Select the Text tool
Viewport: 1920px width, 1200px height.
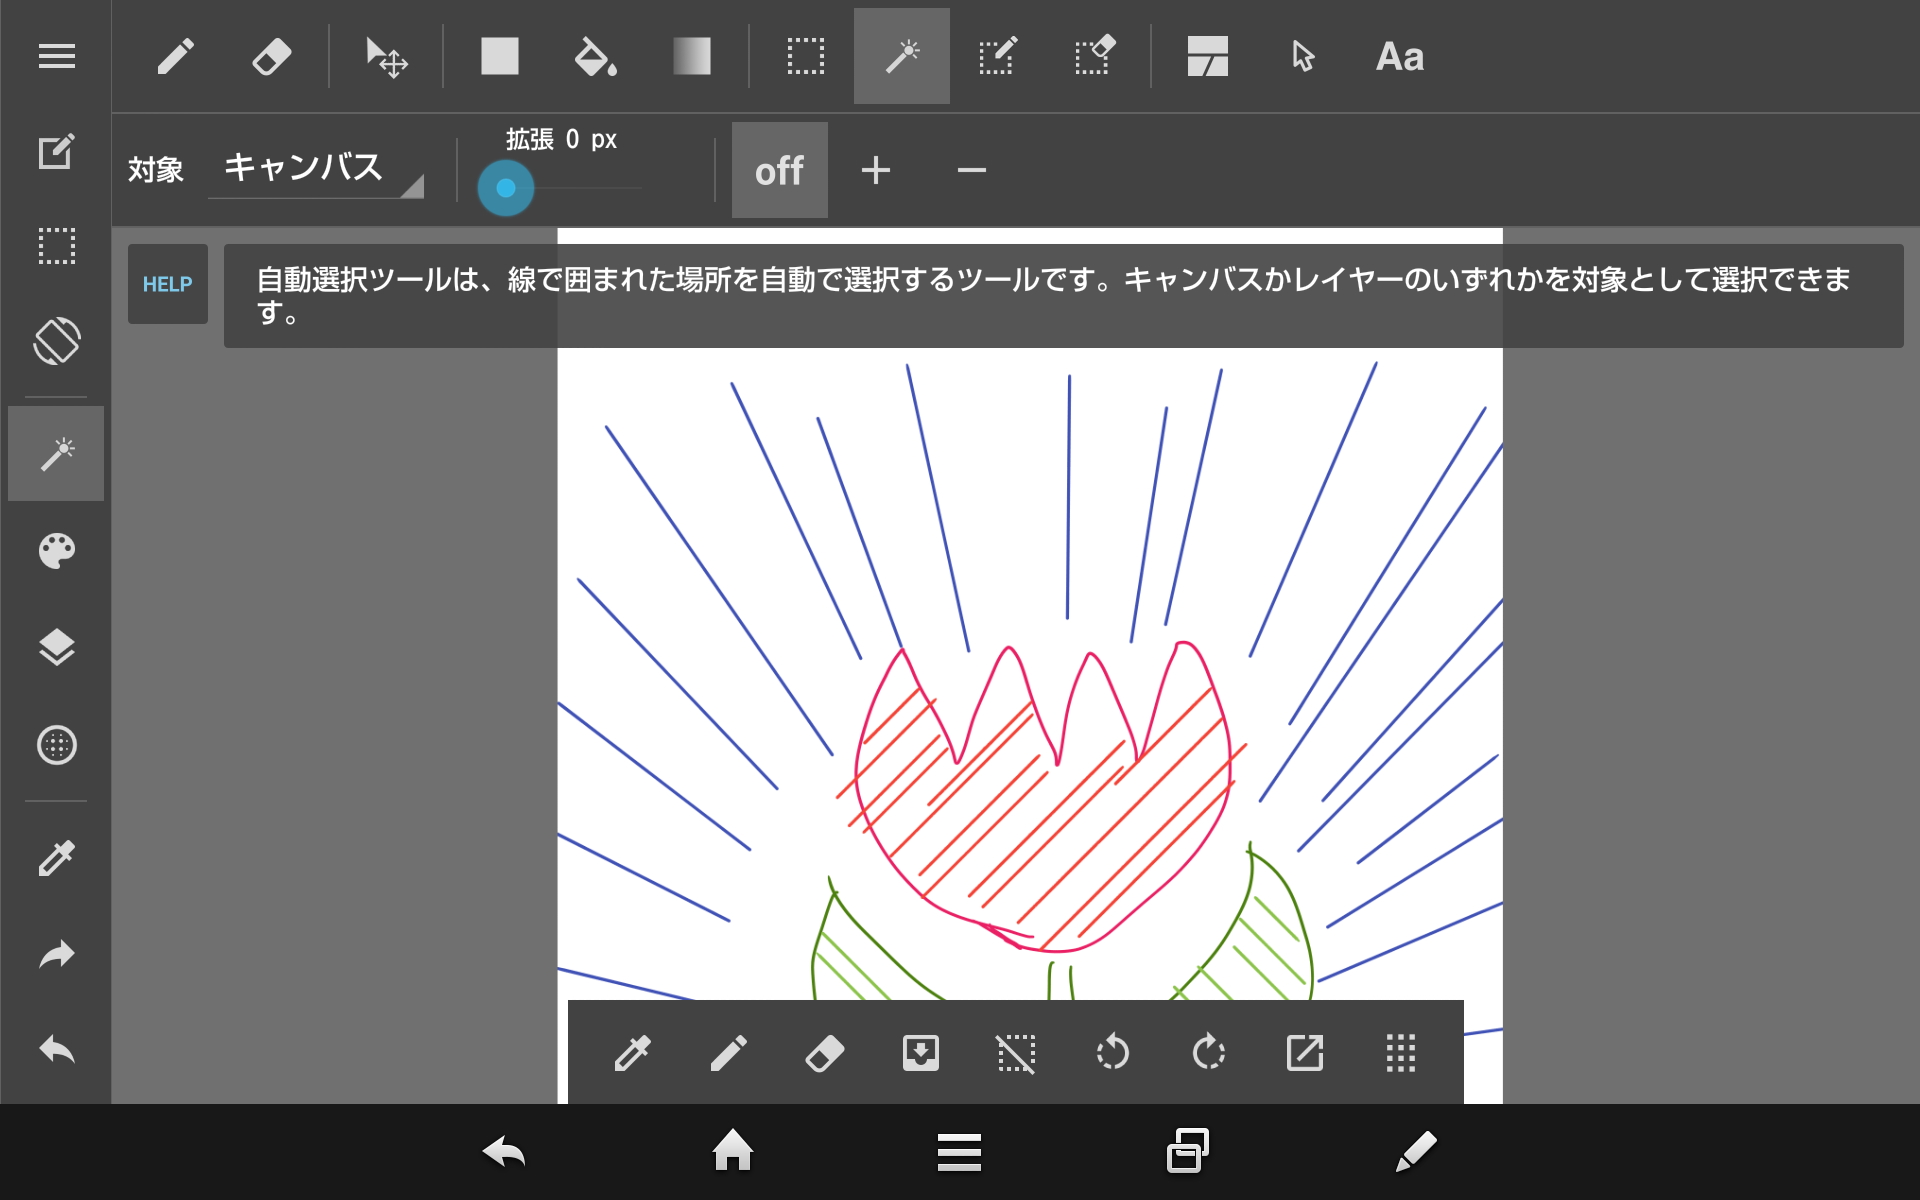pos(1398,56)
